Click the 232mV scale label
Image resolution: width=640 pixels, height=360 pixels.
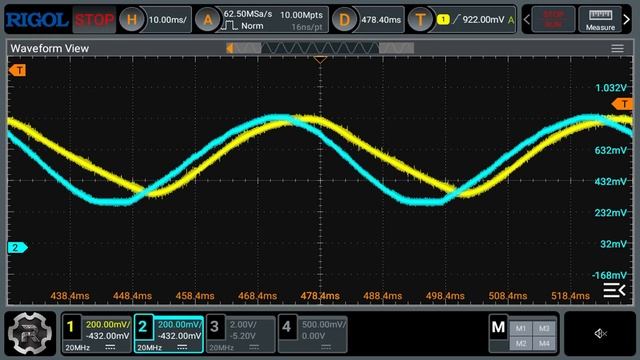(611, 213)
